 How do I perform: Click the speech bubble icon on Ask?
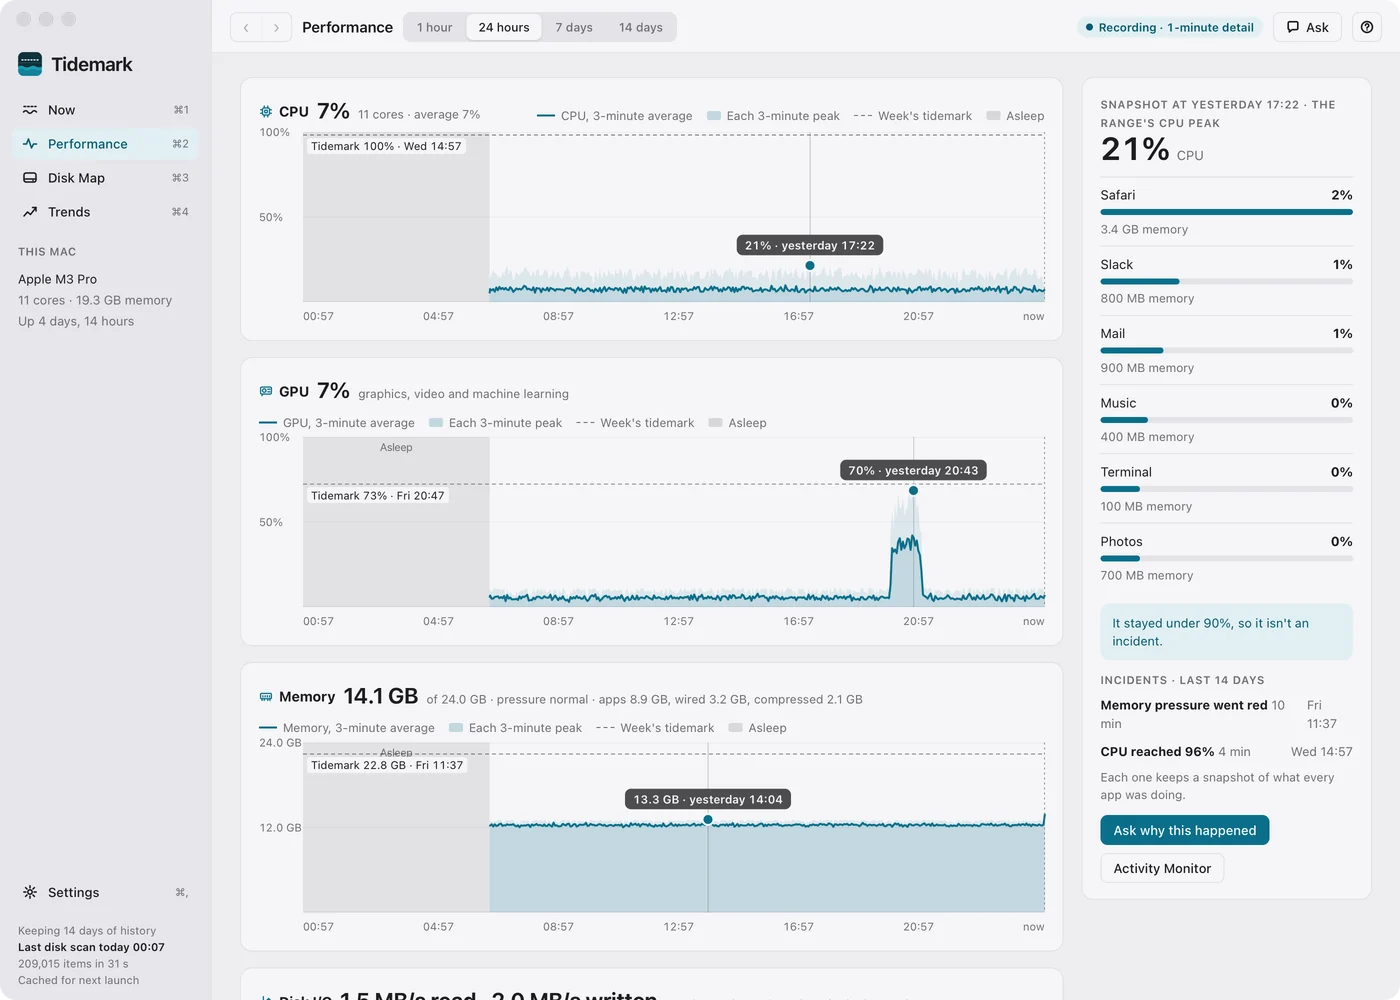[1293, 27]
